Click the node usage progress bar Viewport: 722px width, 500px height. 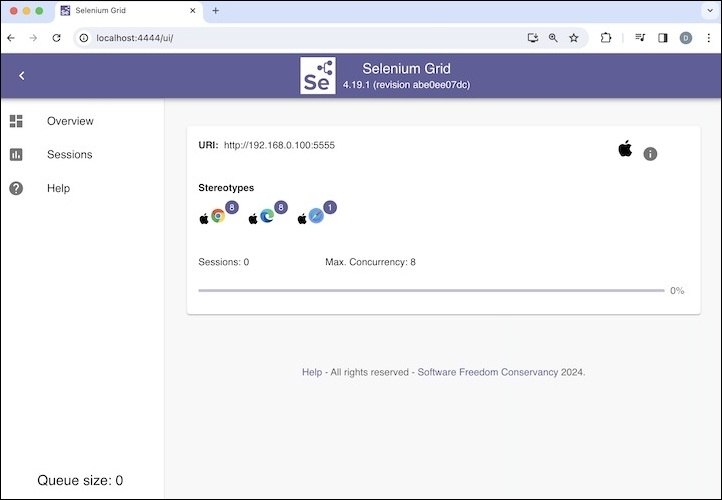click(x=431, y=291)
